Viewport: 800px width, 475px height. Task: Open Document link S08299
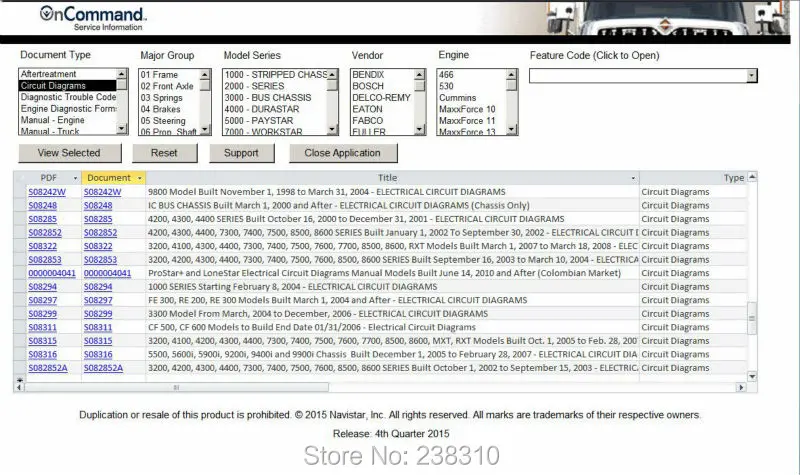point(98,314)
